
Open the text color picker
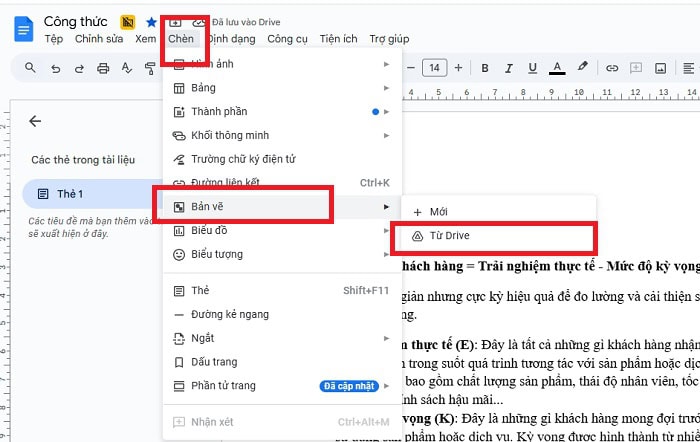[x=558, y=68]
